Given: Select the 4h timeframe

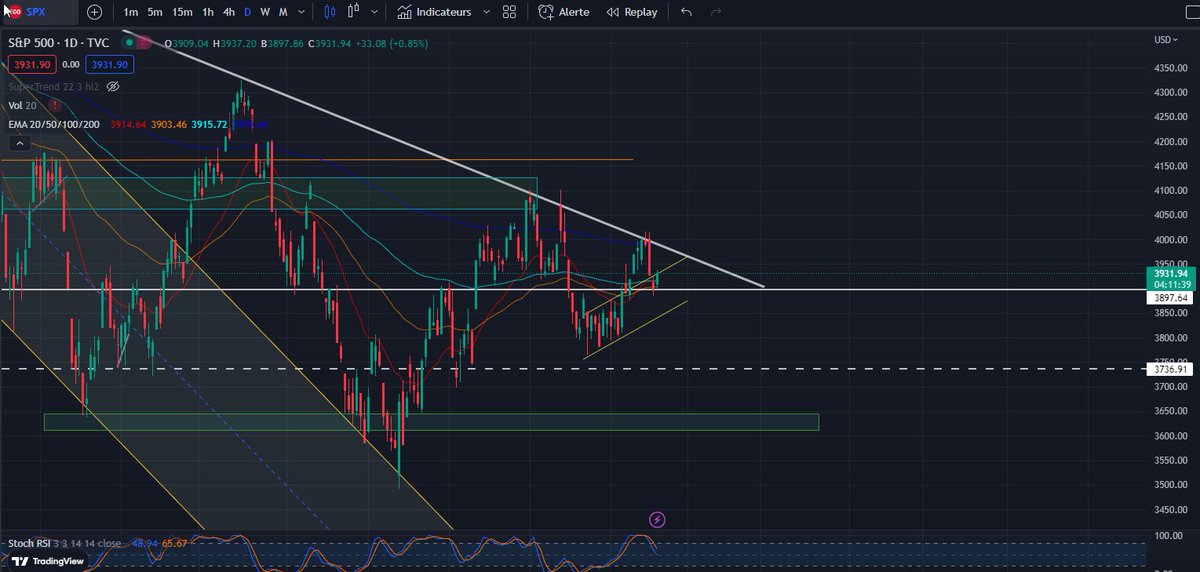Looking at the screenshot, I should pos(229,12).
